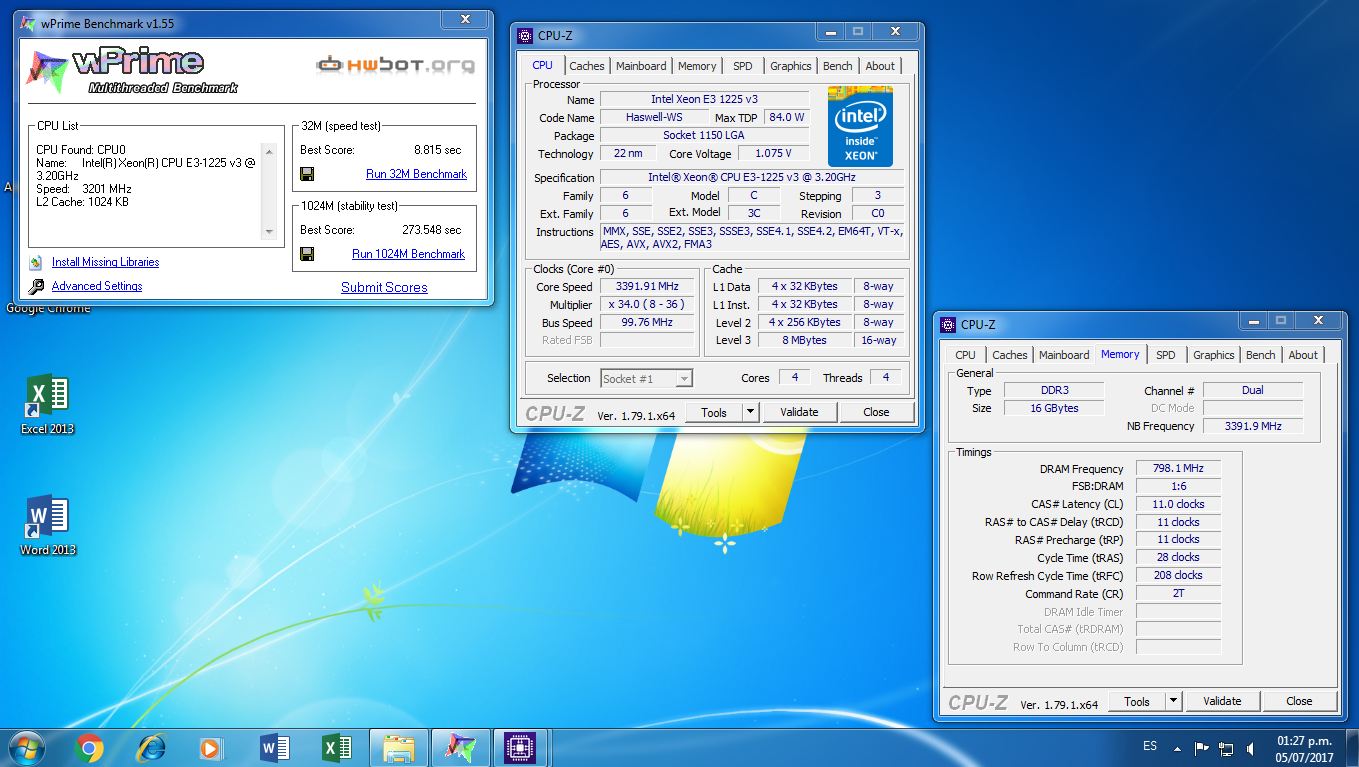
Task: Click Tools button in main CPU-Z window
Action: (x=714, y=412)
